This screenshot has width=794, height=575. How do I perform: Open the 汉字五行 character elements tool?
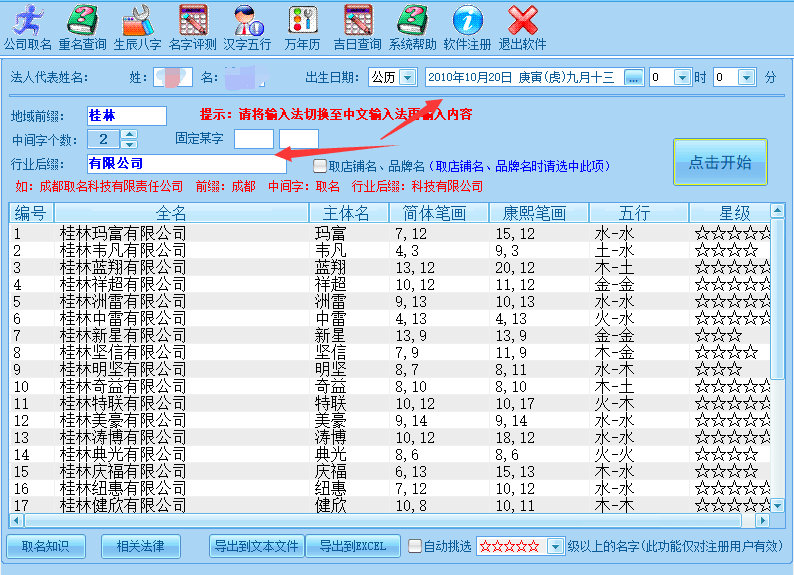pyautogui.click(x=247, y=27)
